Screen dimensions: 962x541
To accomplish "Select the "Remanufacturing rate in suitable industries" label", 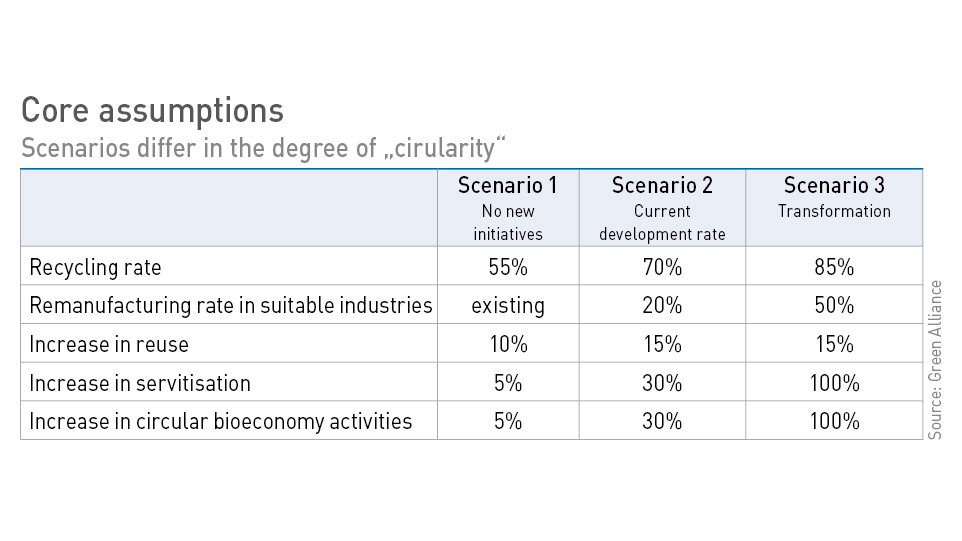I will point(231,305).
